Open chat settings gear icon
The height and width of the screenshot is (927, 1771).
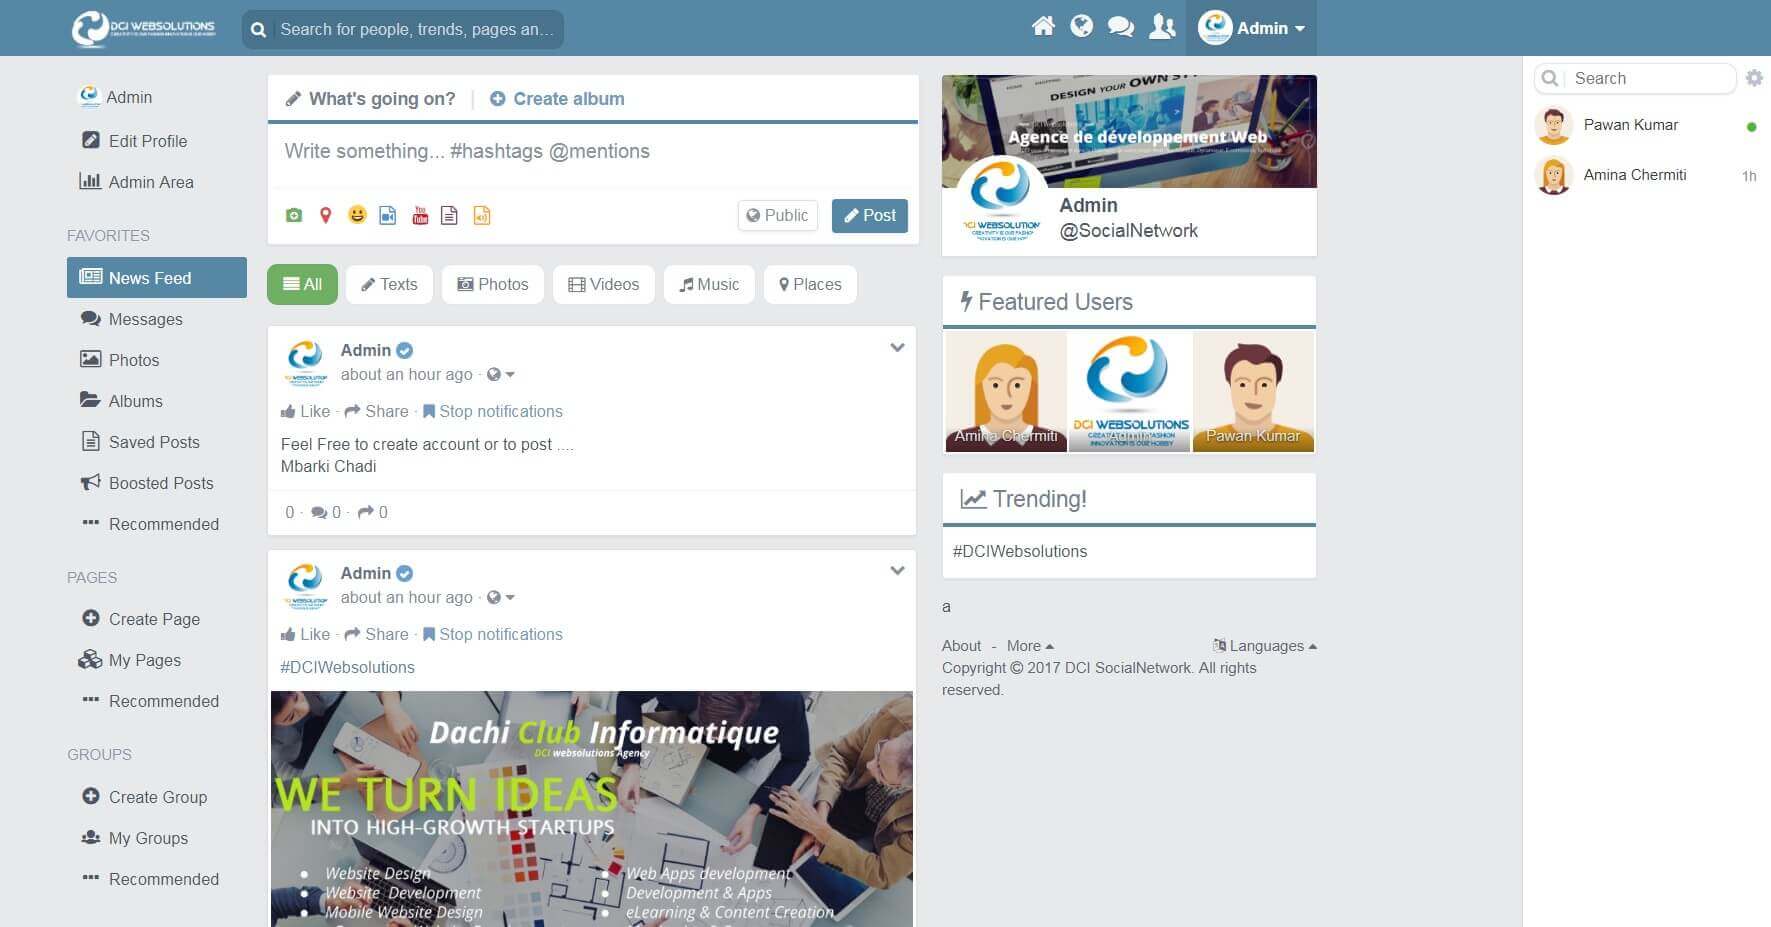pyautogui.click(x=1754, y=78)
